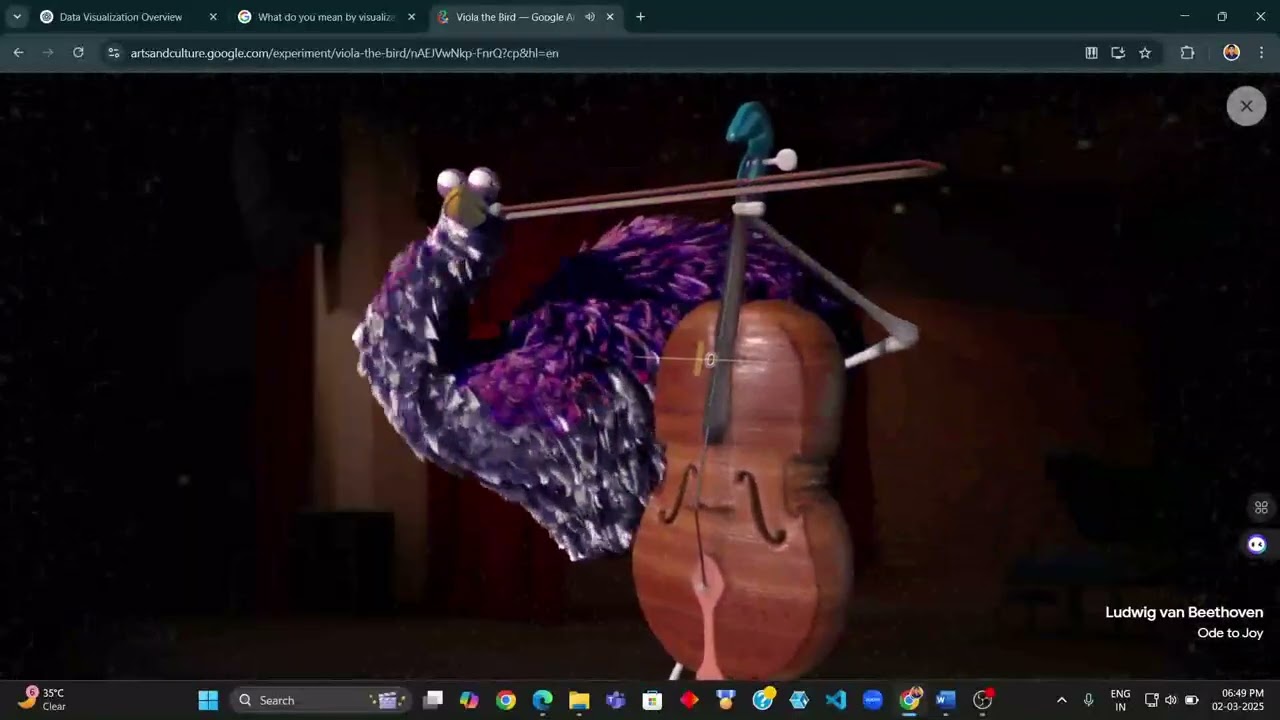Reload the current page
The height and width of the screenshot is (720, 1280).
tap(78, 53)
